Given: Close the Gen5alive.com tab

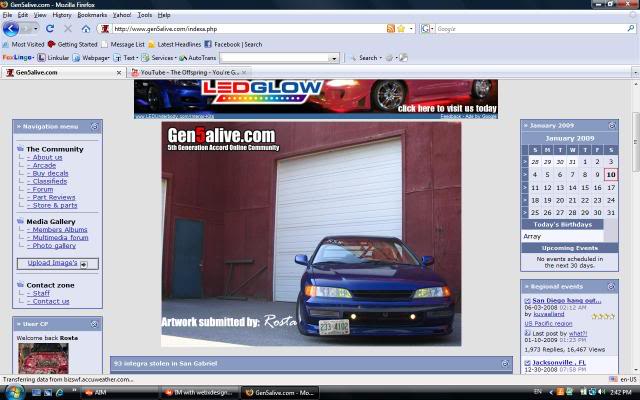Looking at the screenshot, I should [x=119, y=73].
